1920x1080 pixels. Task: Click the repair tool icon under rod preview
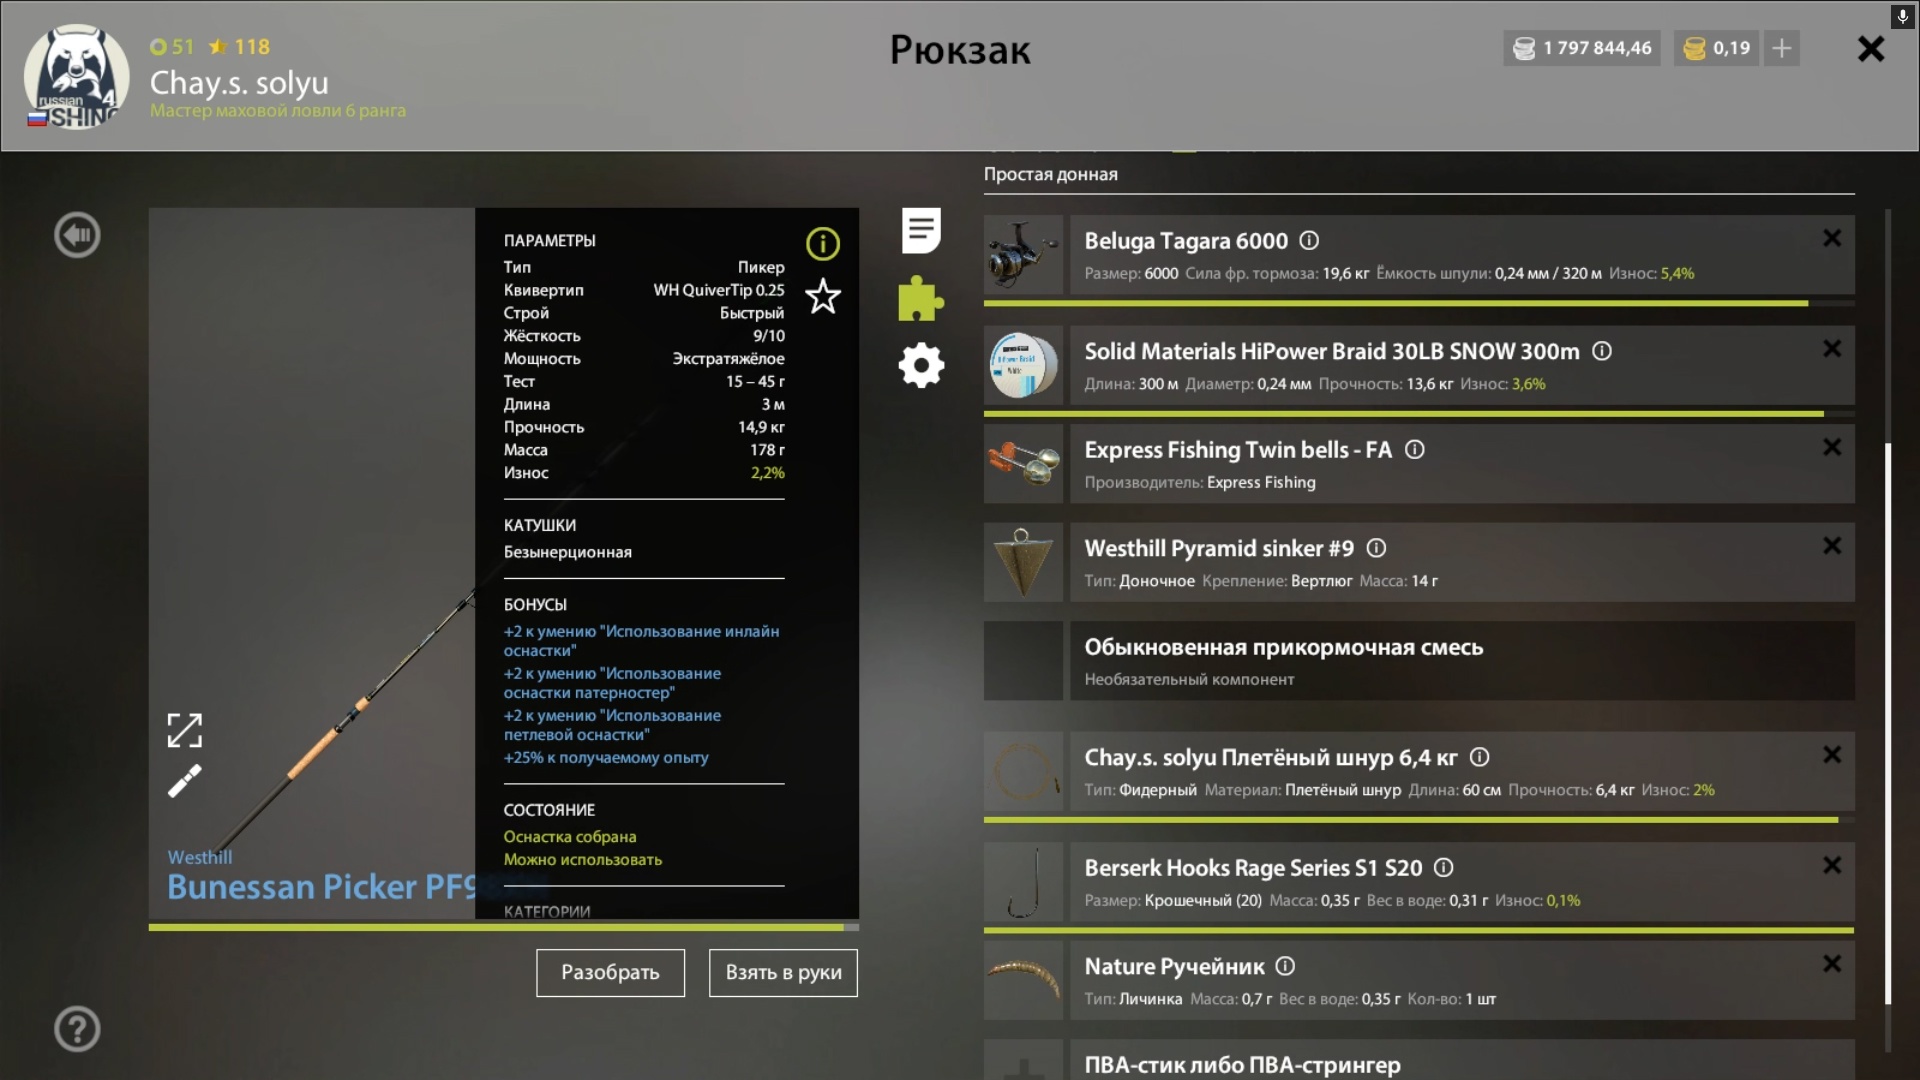[185, 781]
